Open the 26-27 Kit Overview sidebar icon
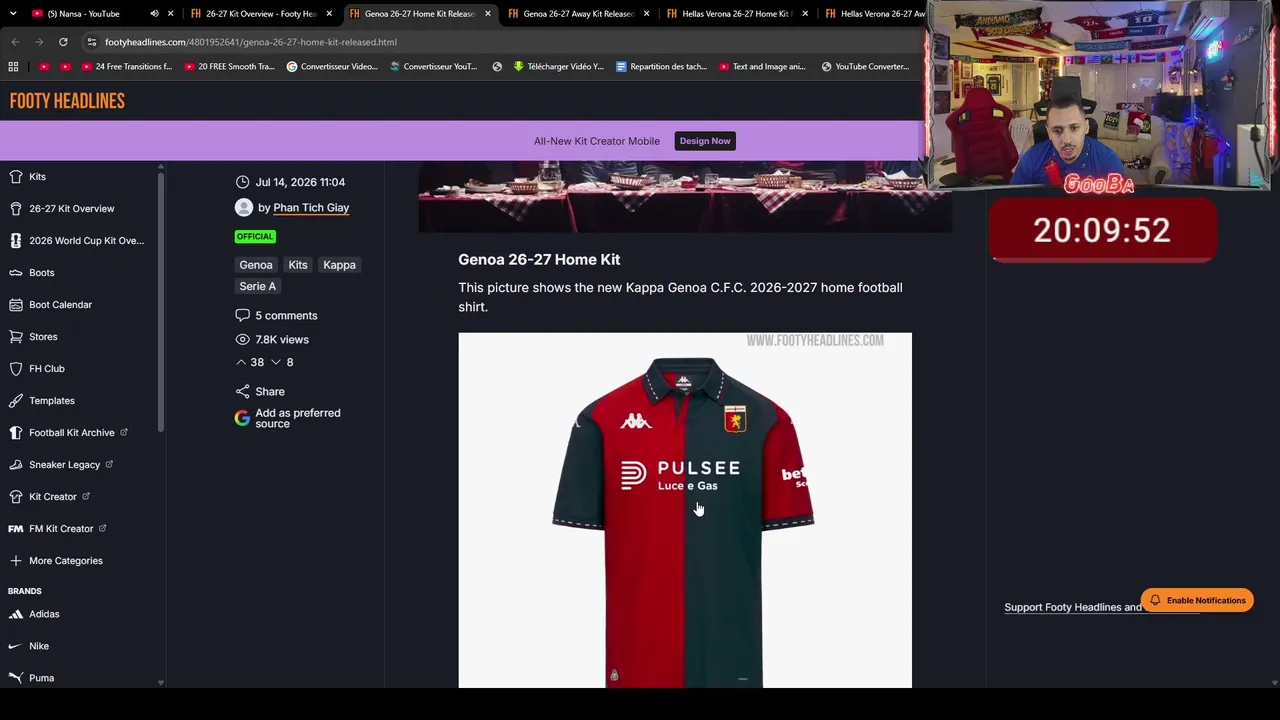 (x=15, y=209)
